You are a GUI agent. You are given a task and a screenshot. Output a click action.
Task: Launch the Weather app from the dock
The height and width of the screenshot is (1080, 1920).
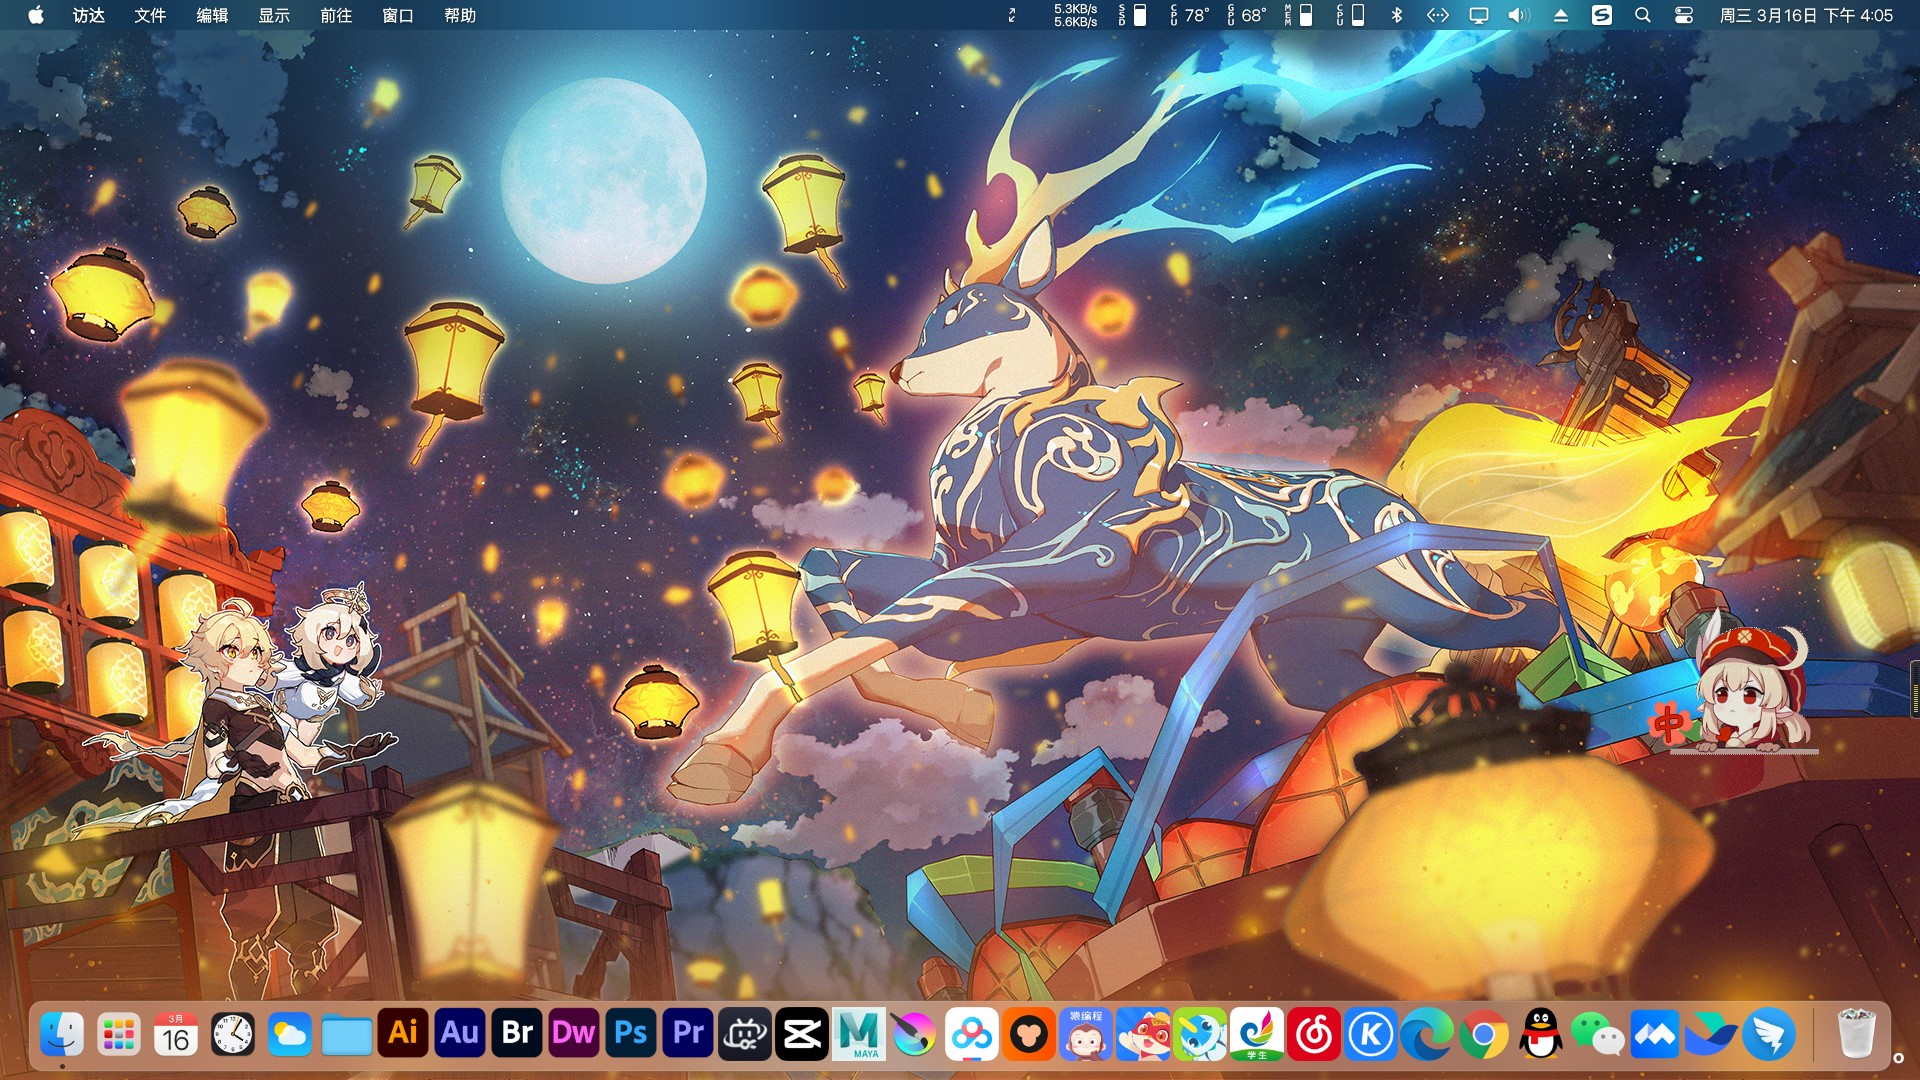[290, 1034]
